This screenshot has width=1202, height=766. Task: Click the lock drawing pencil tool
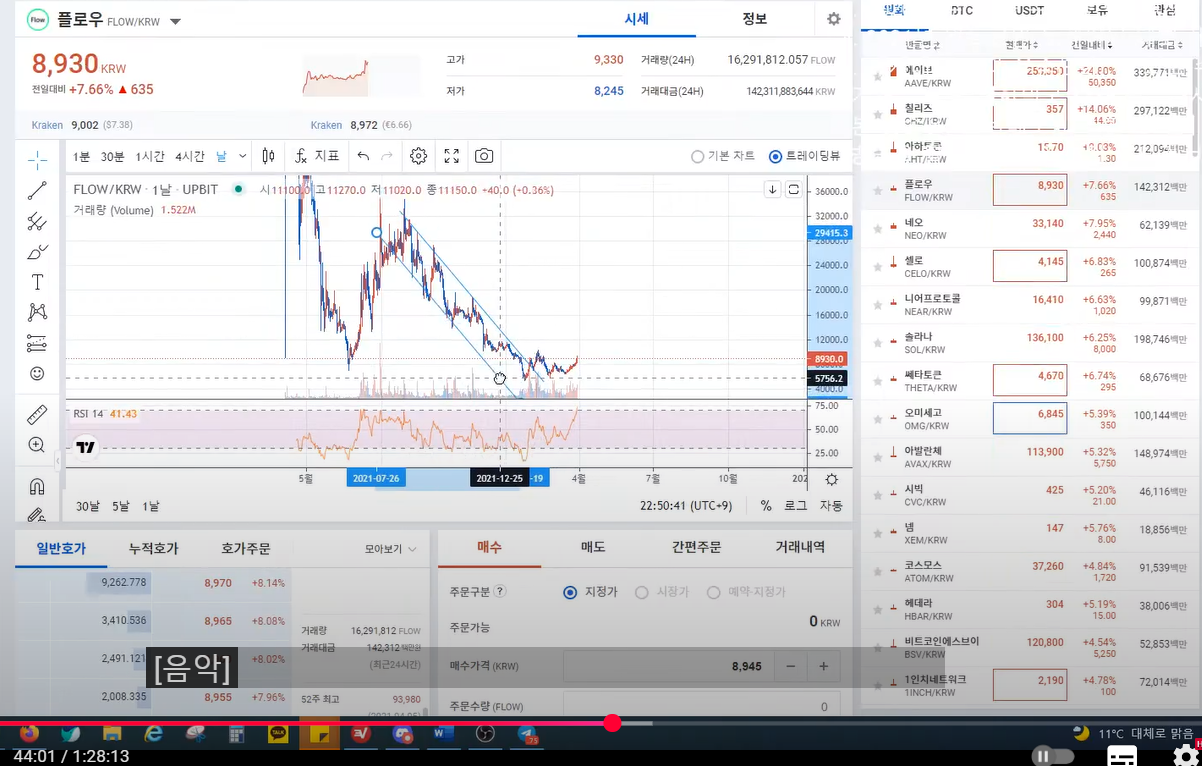(37, 515)
